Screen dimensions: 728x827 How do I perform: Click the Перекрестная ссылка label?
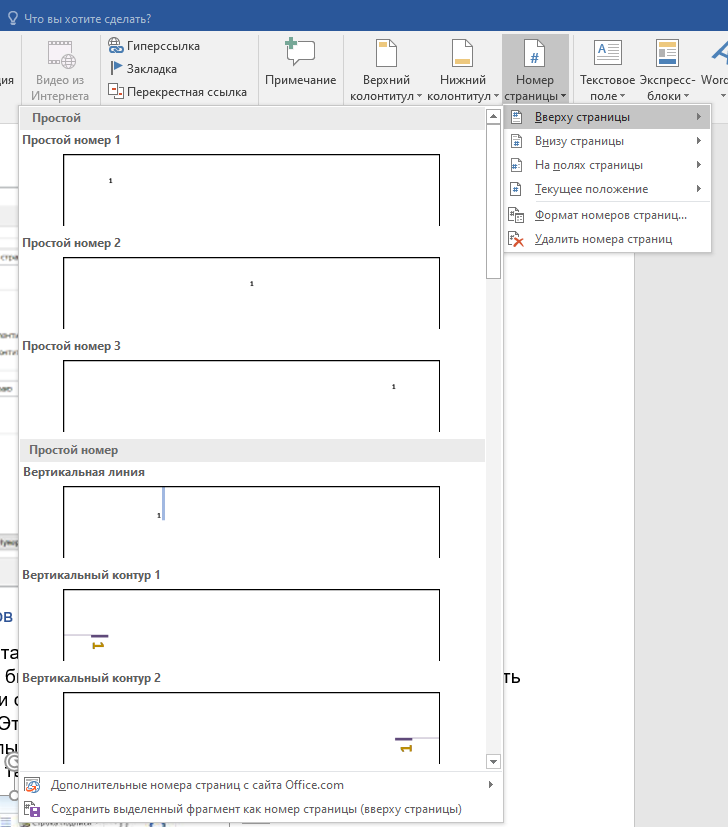pyautogui.click(x=187, y=92)
